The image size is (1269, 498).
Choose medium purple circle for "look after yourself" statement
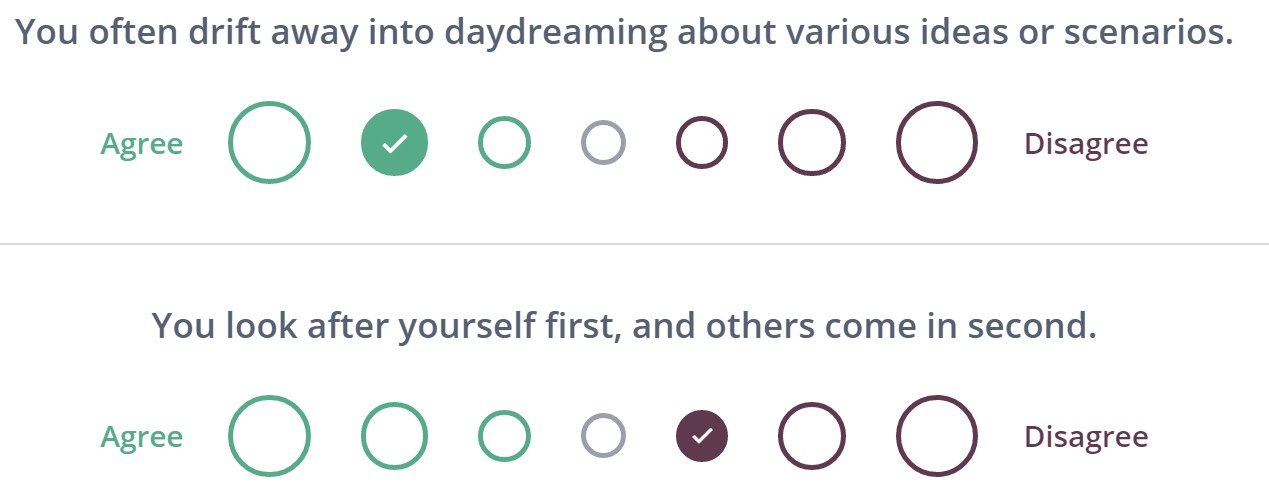coord(812,436)
